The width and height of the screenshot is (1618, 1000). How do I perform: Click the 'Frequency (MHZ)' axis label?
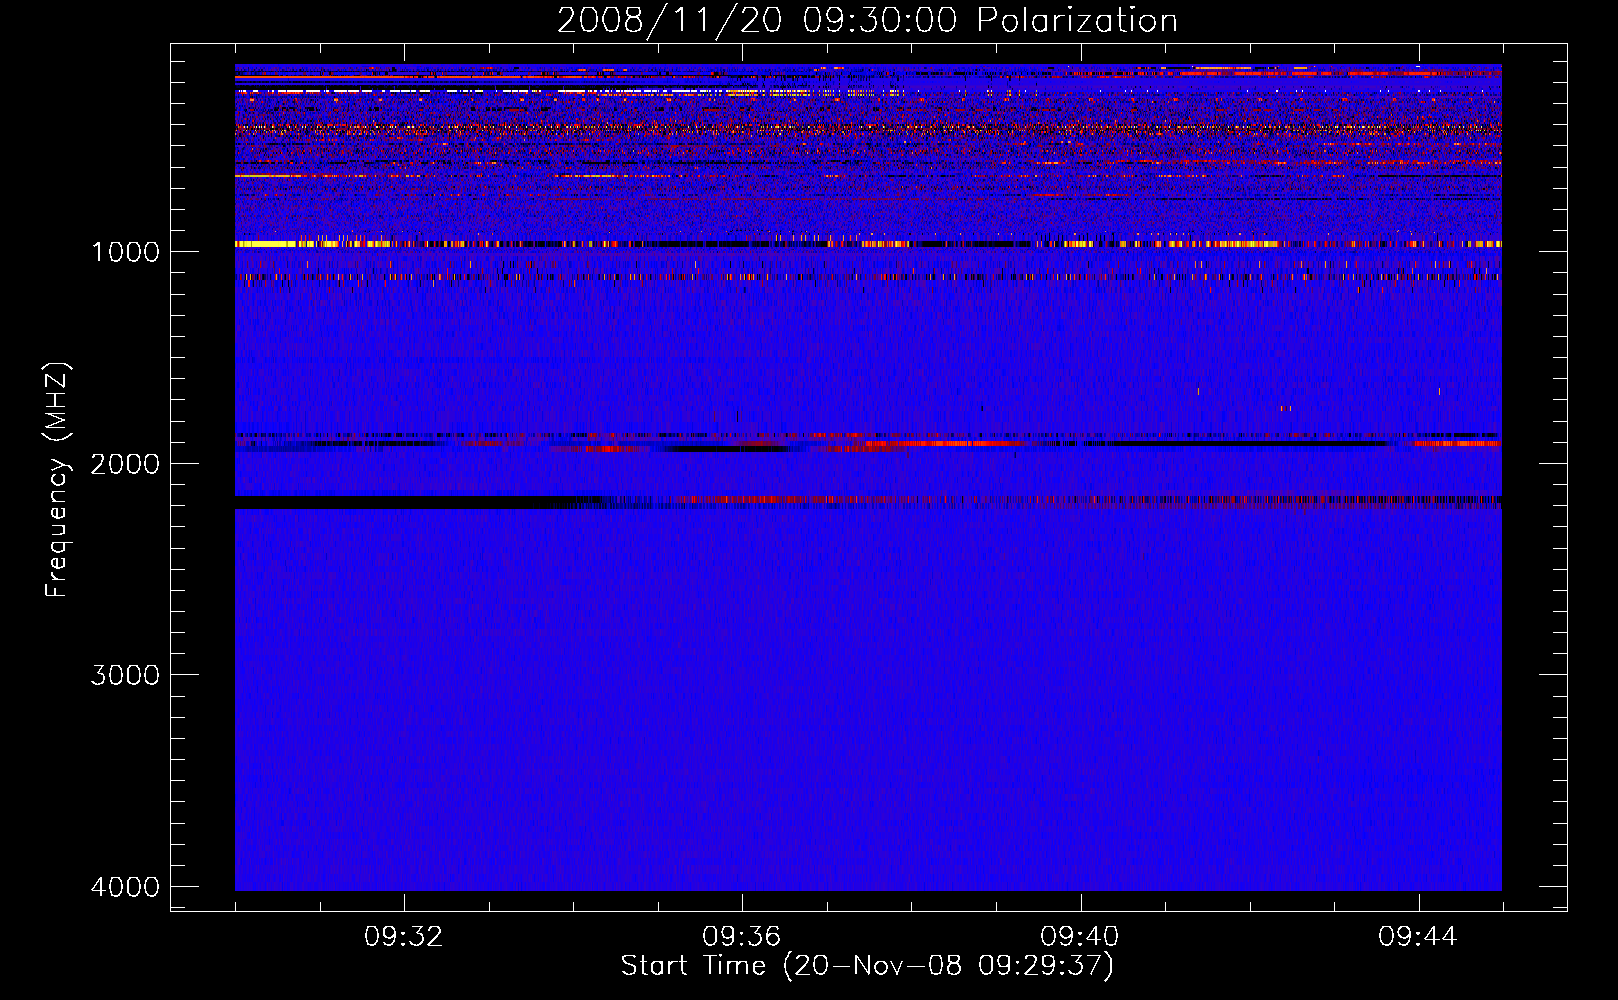pos(57,480)
